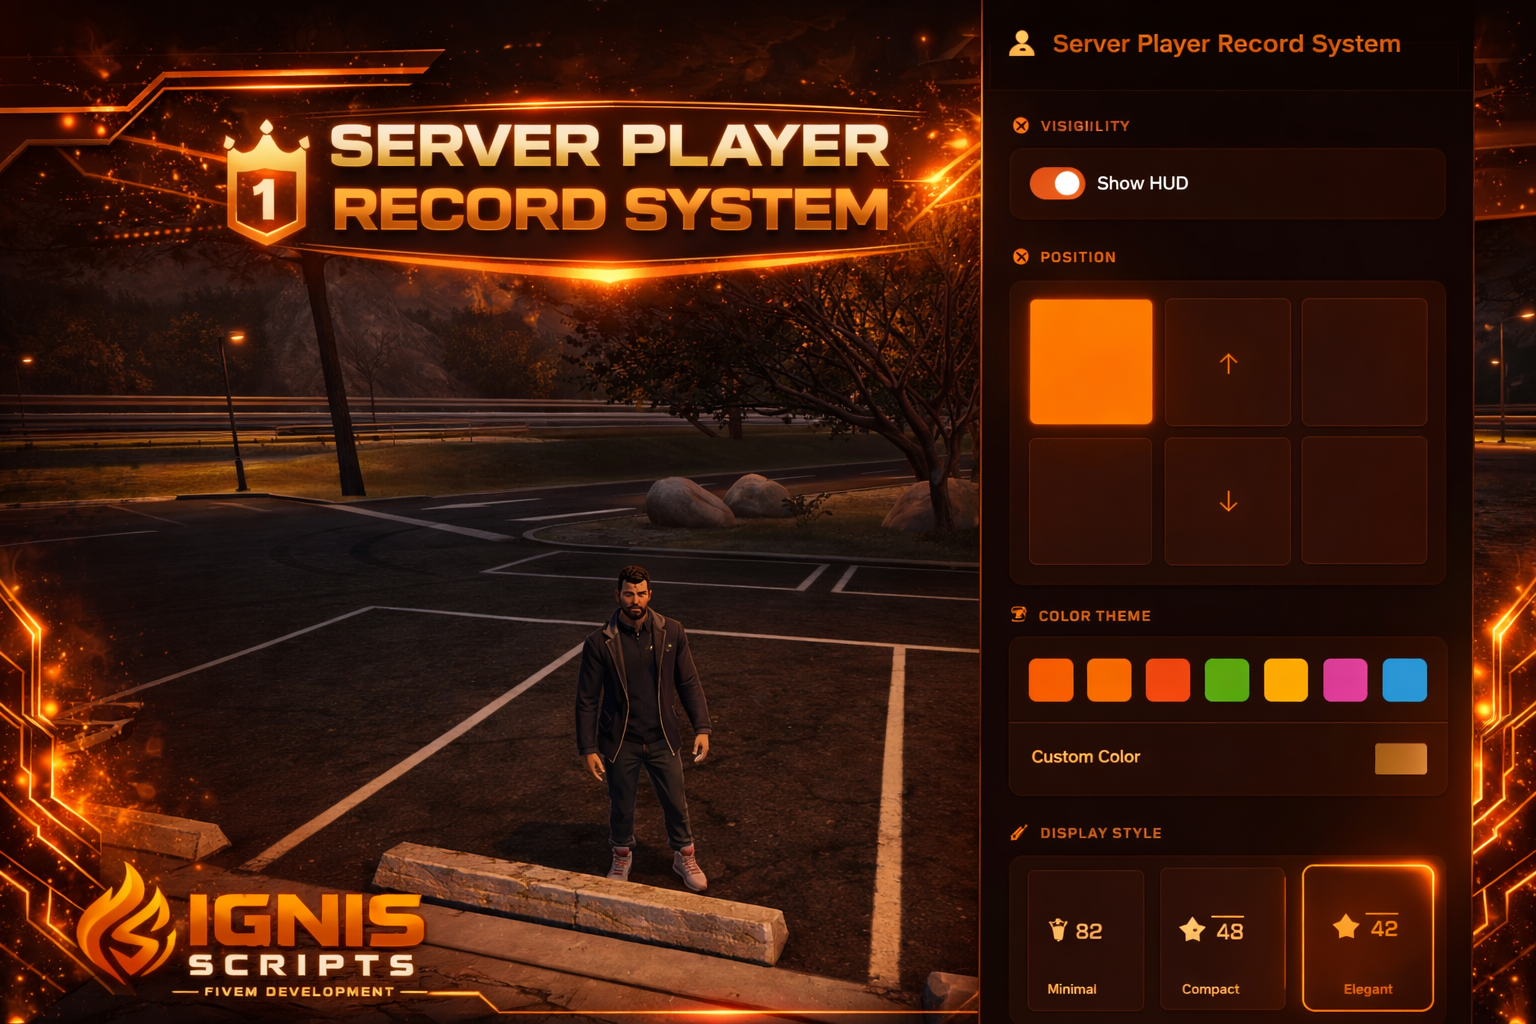Viewport: 1536px width, 1024px height.
Task: Select the up-arrow top-center position cell
Action: click(x=1228, y=362)
